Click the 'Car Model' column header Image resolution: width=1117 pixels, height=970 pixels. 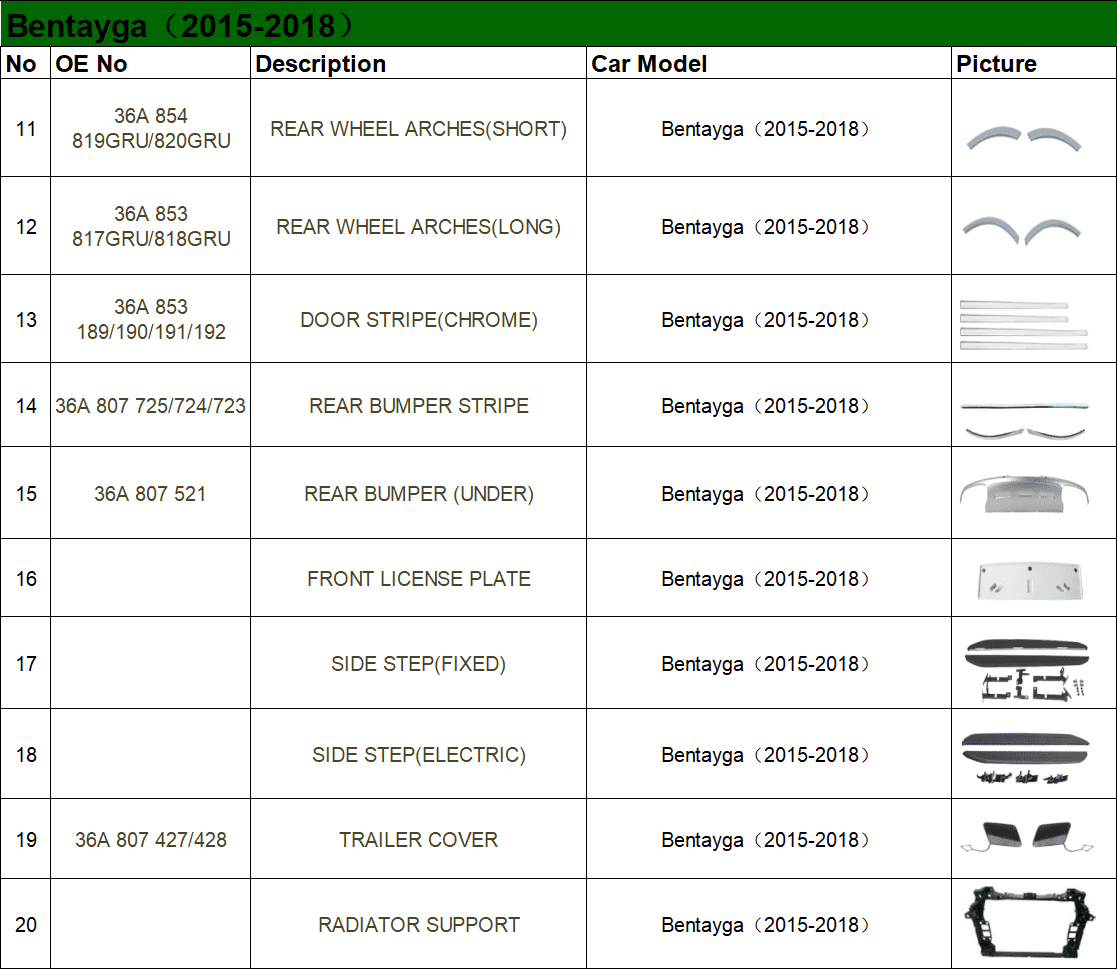coord(649,64)
